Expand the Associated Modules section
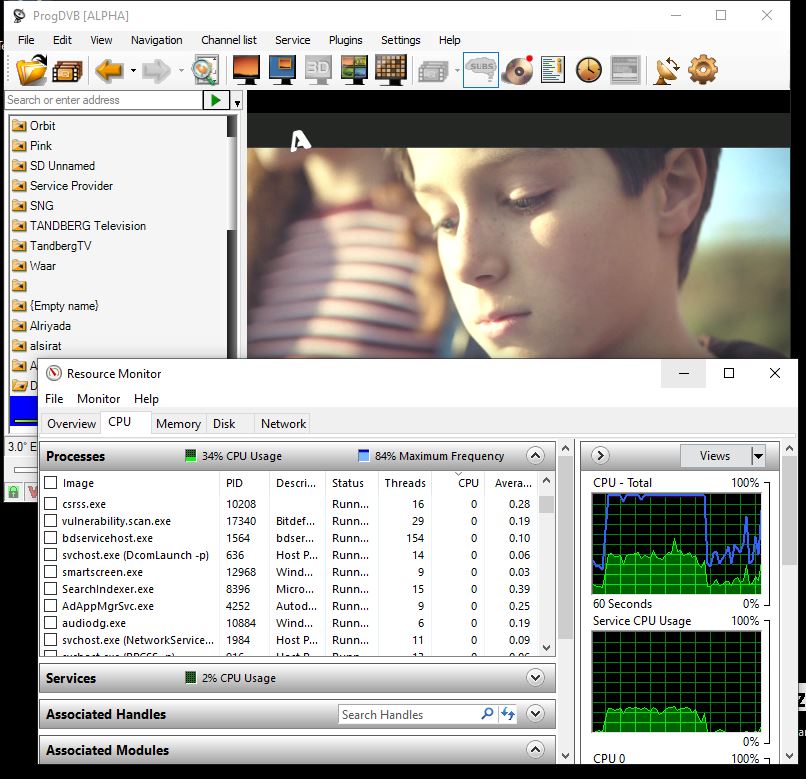Viewport: 806px width, 779px height. 535,750
